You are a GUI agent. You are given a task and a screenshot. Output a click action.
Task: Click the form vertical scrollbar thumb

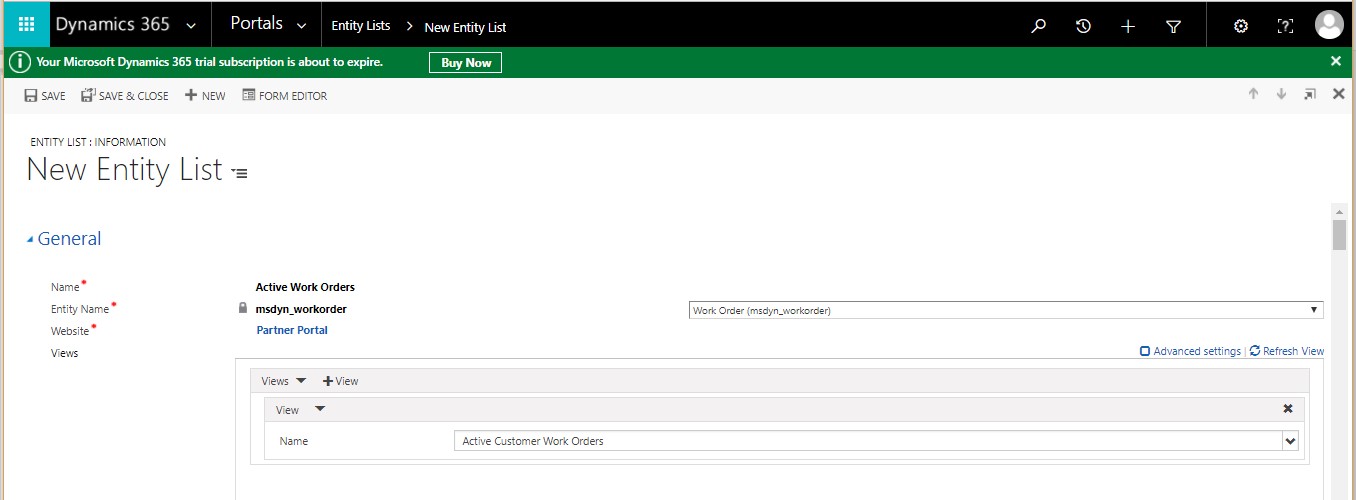coord(1339,236)
